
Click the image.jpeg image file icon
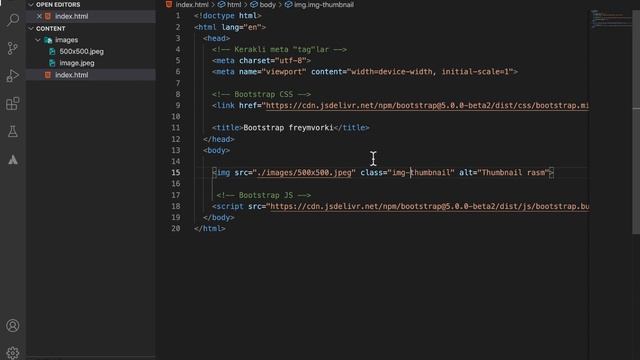tap(52, 63)
